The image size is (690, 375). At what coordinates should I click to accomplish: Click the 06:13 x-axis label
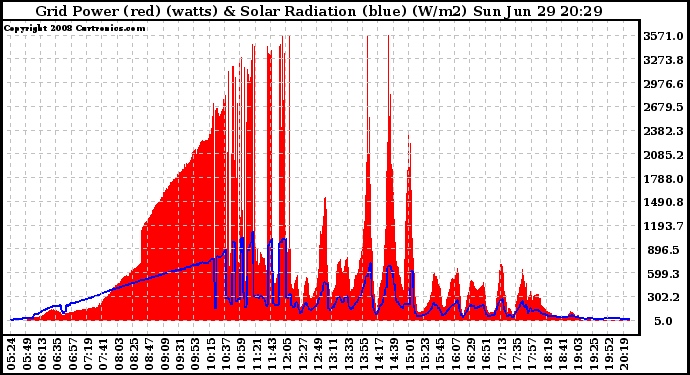(42, 353)
